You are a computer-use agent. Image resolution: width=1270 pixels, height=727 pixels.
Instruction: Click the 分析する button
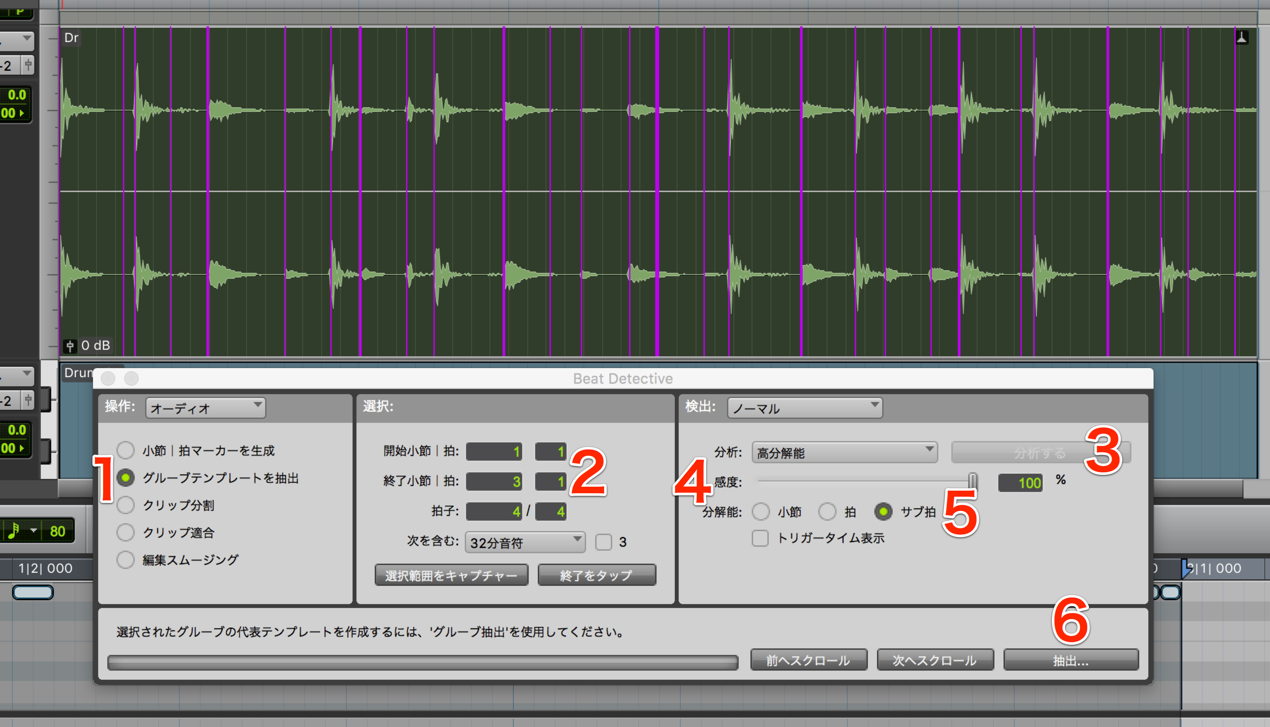[1041, 453]
